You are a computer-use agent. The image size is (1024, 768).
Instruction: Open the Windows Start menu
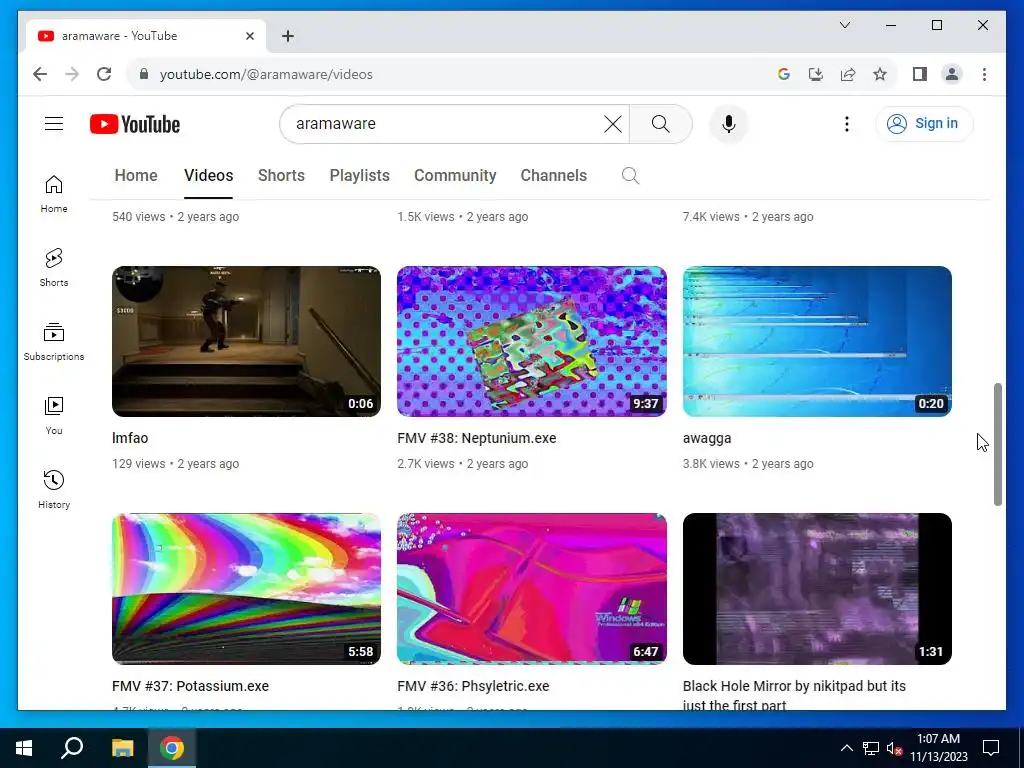(24, 748)
